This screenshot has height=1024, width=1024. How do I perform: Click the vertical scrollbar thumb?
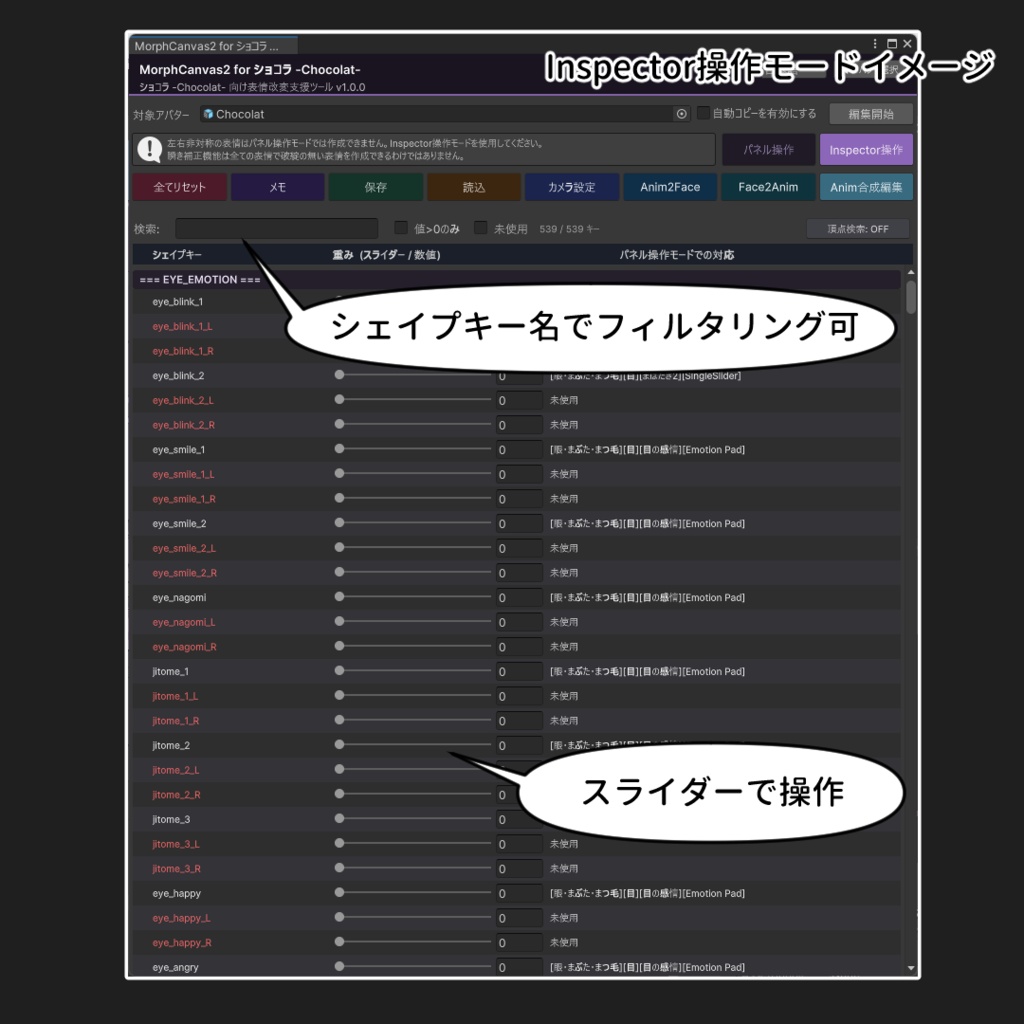[x=910, y=296]
